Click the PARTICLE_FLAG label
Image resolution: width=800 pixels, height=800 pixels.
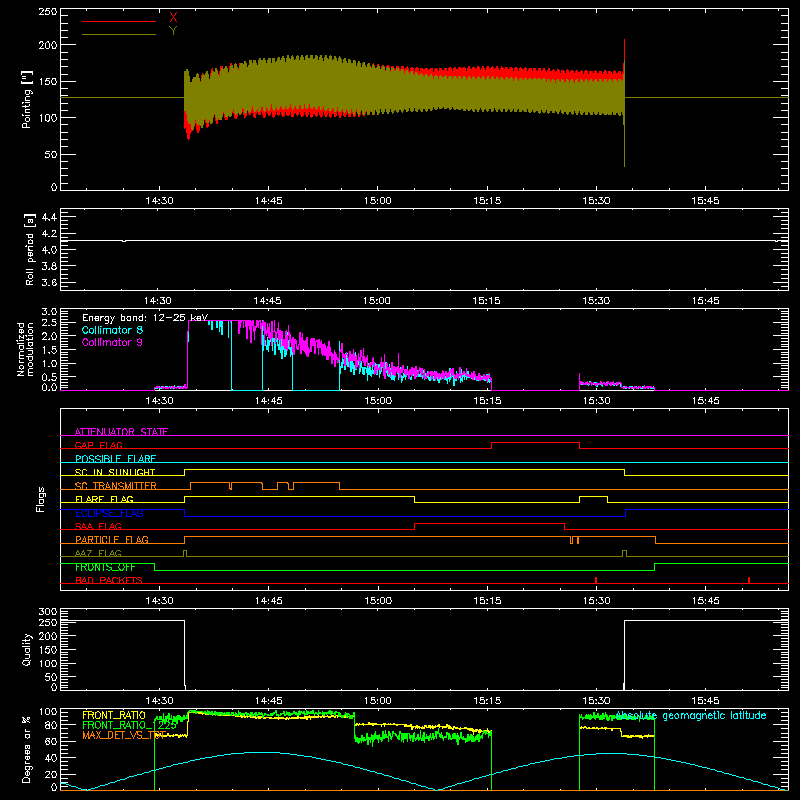(112, 539)
